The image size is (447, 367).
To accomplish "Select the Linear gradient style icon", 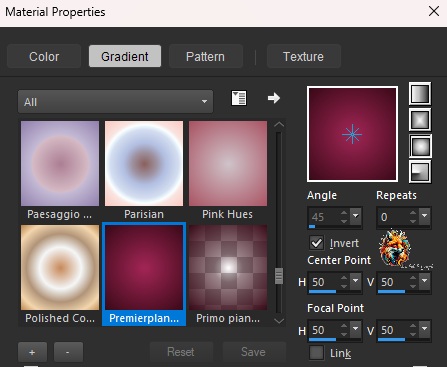I will 420,94.
